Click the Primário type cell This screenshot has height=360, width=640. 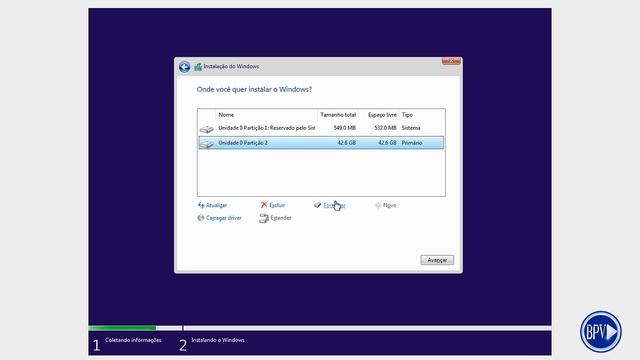[412, 143]
